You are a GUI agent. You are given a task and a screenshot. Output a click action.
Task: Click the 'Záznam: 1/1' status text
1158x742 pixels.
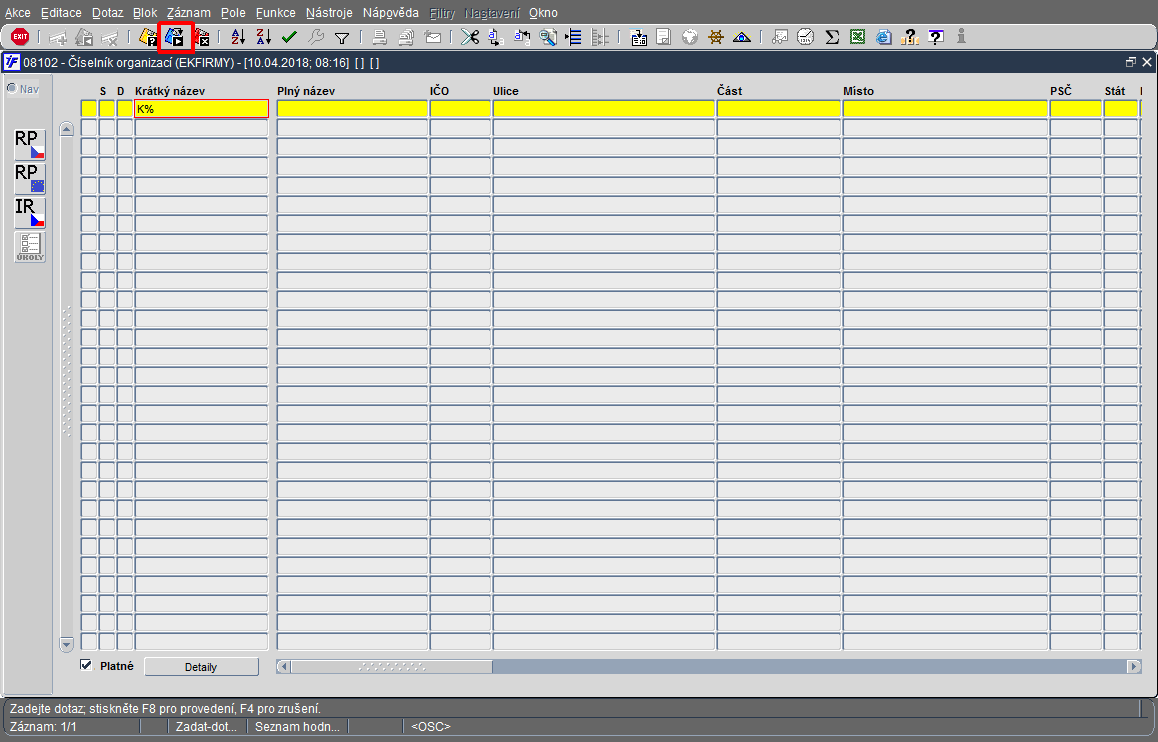(44, 726)
